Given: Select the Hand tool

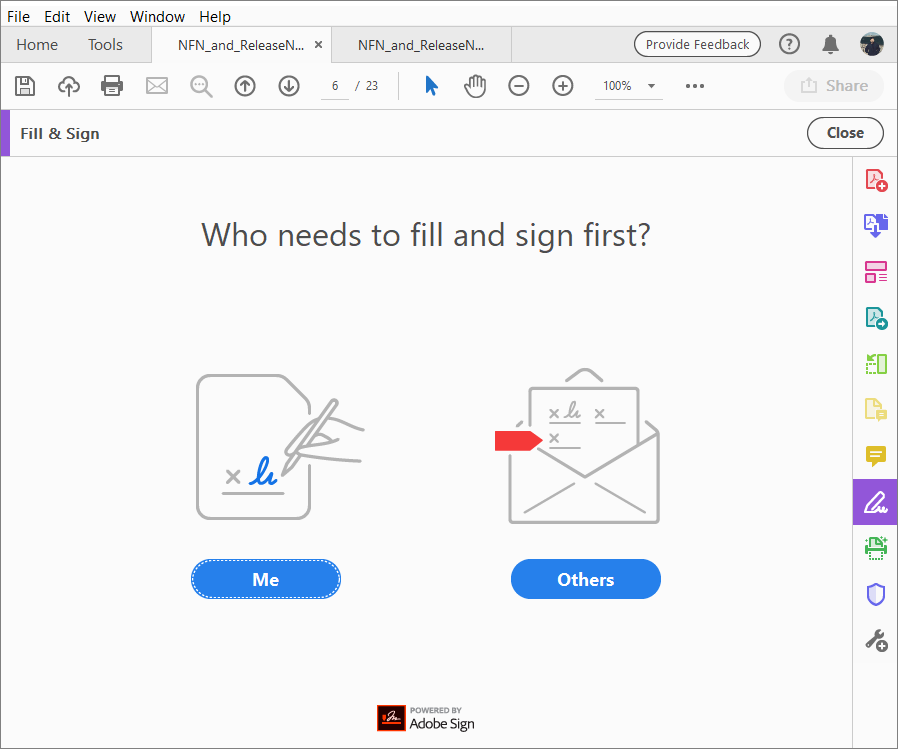Looking at the screenshot, I should [x=475, y=86].
